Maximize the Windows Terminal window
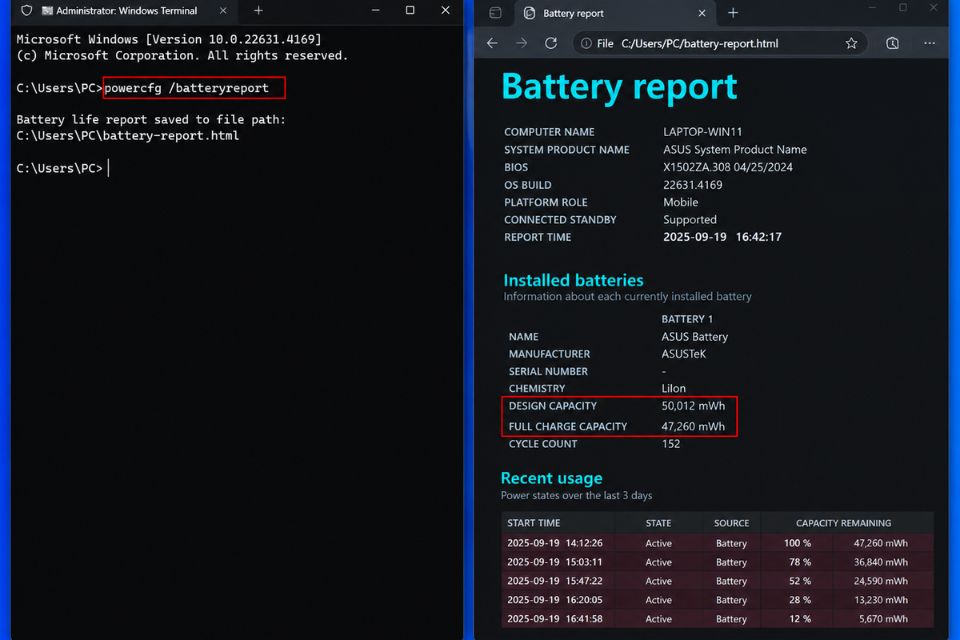 [x=410, y=10]
